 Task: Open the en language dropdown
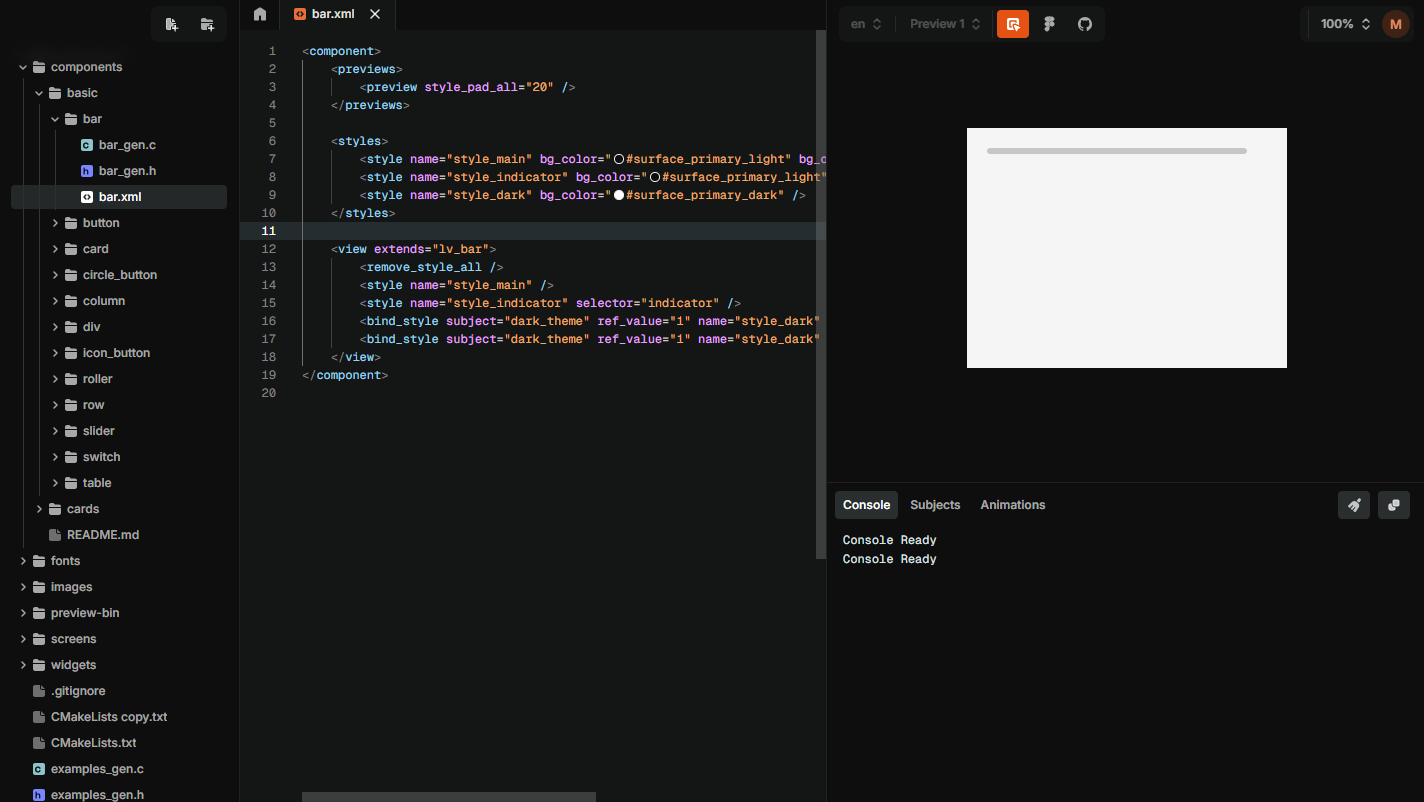866,24
